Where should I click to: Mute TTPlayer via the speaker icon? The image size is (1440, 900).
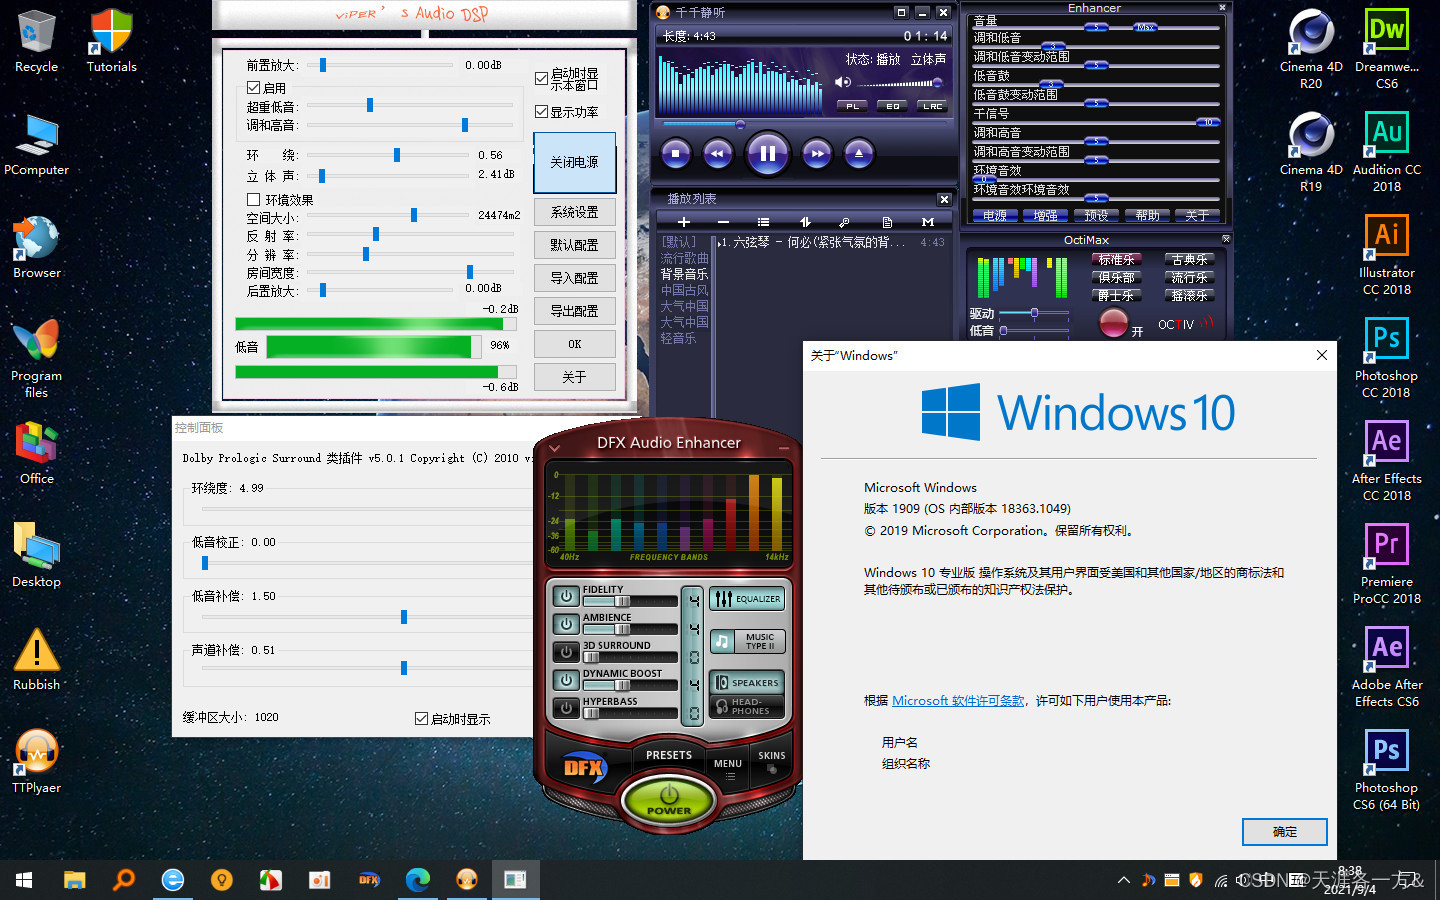(843, 82)
